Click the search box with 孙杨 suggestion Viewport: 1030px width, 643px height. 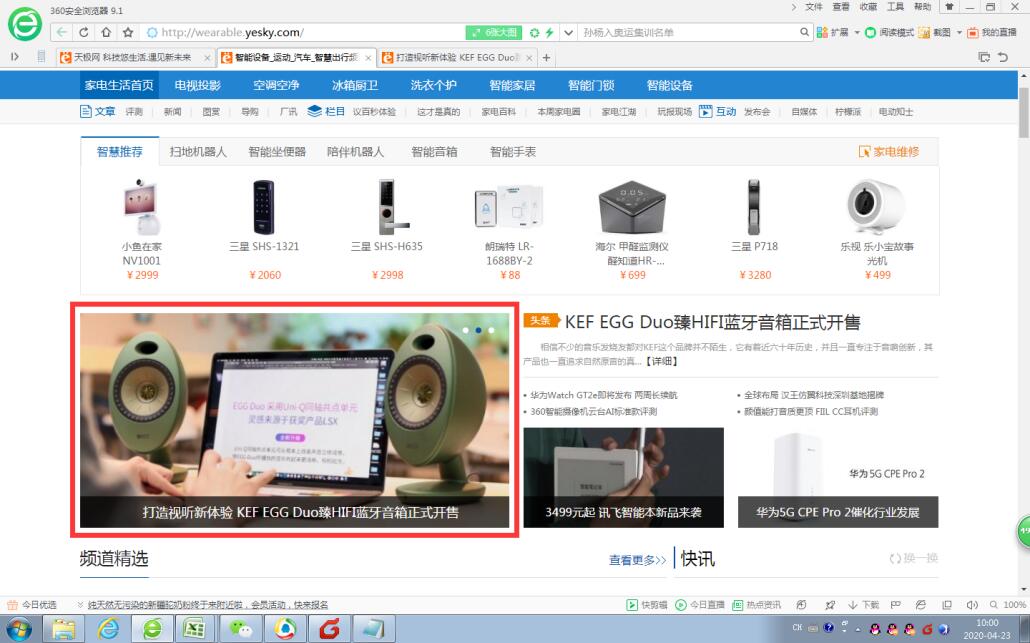(x=688, y=32)
